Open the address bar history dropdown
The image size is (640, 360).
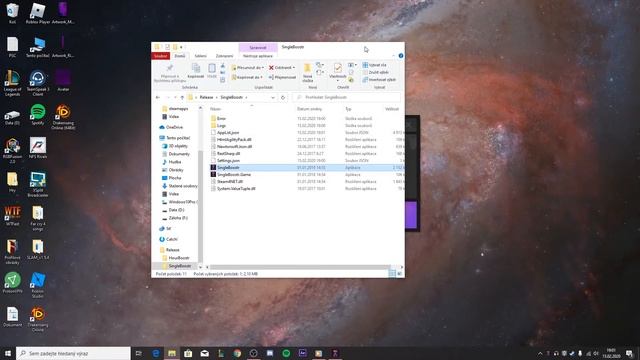click(273, 98)
